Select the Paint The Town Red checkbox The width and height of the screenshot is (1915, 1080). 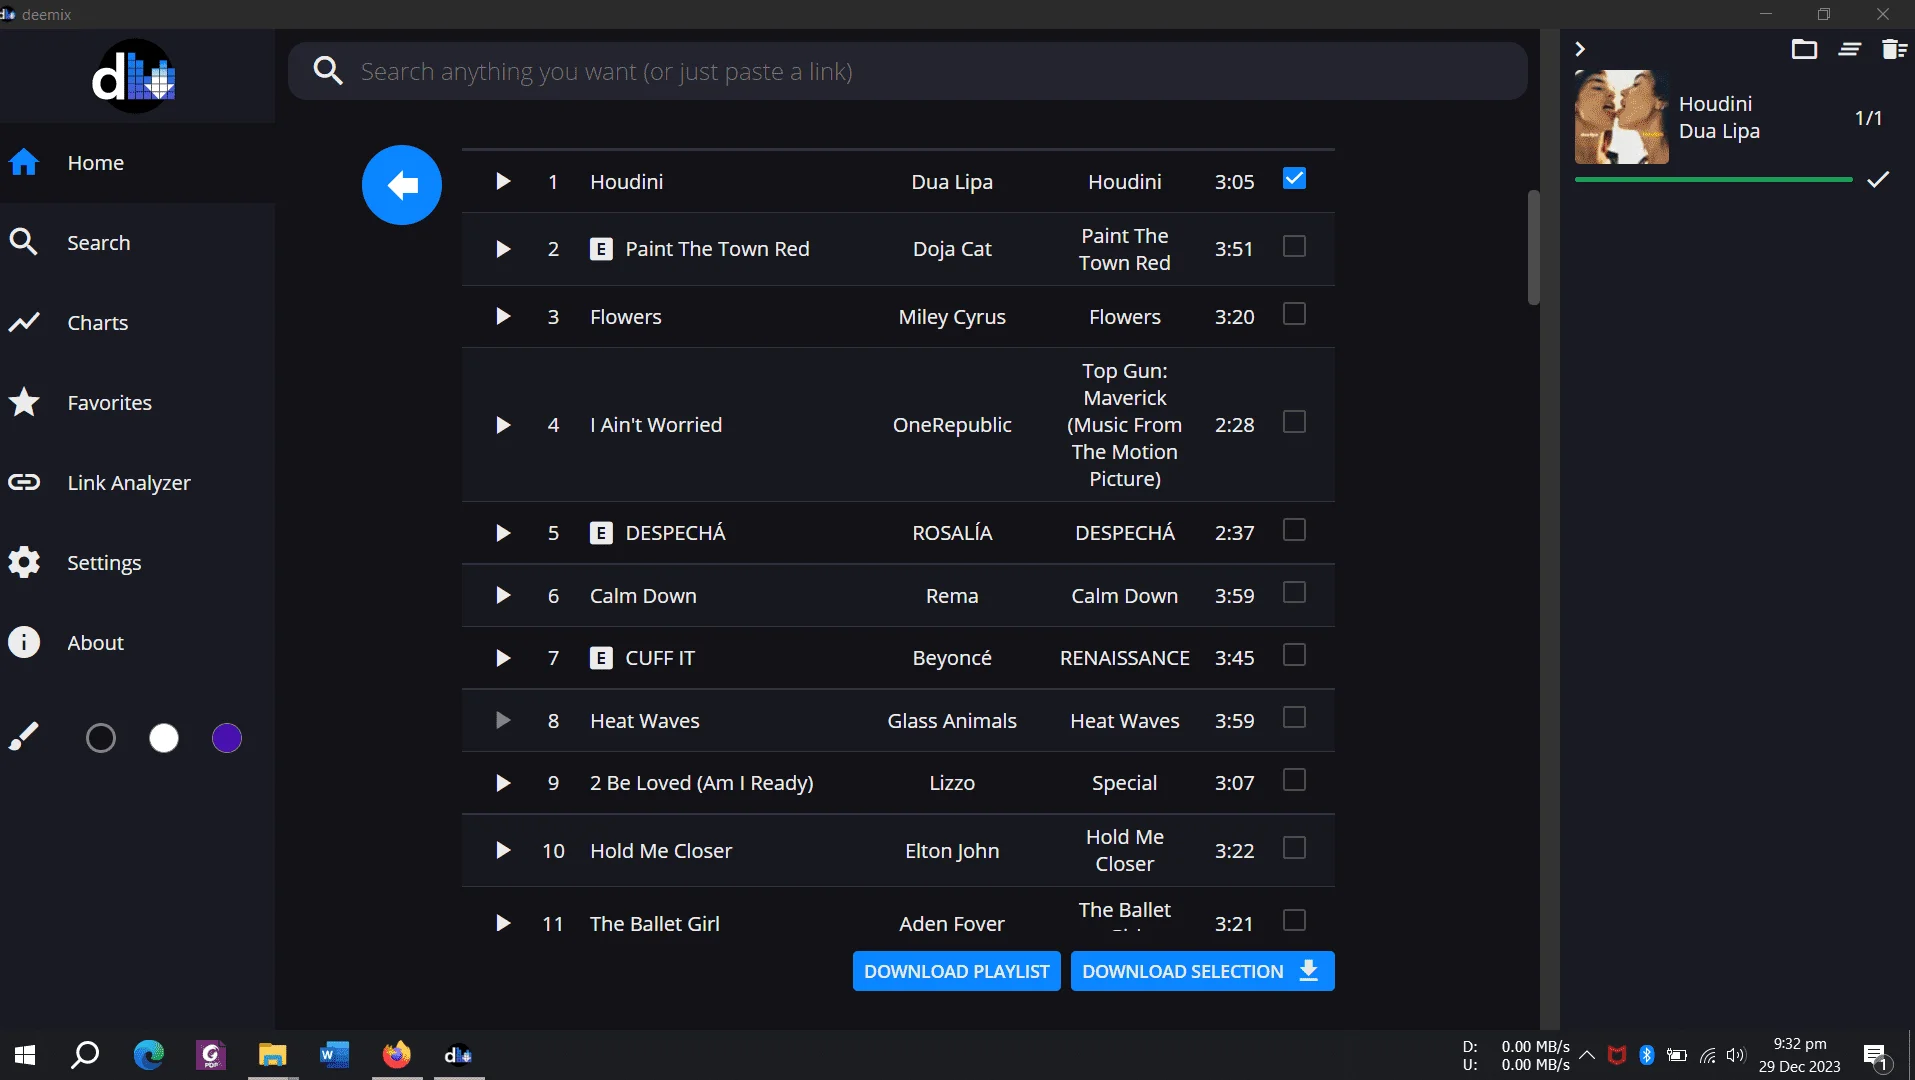(x=1294, y=246)
